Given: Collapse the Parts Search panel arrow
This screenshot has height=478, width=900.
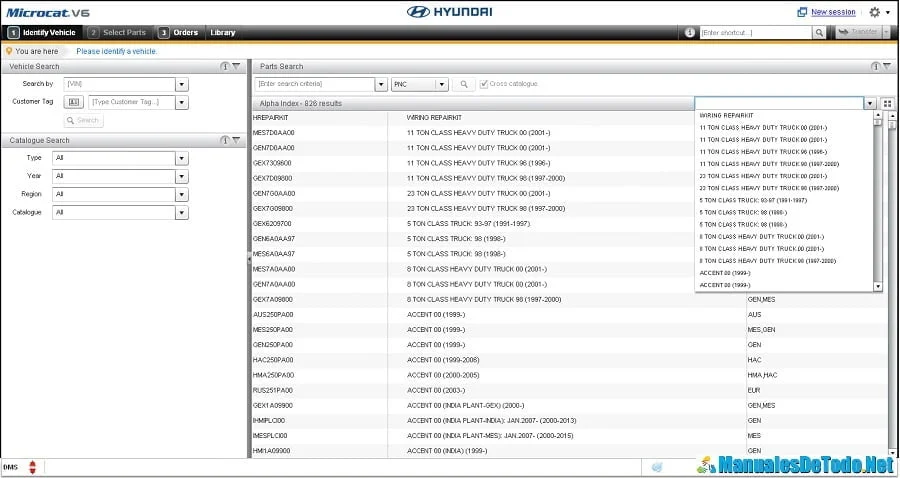Looking at the screenshot, I should [887, 67].
